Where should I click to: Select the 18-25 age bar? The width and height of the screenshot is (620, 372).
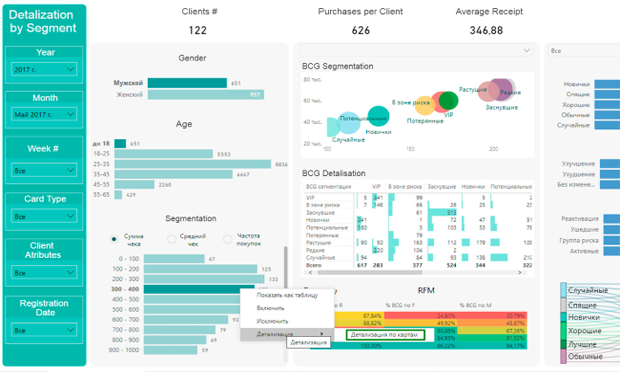[x=163, y=154]
